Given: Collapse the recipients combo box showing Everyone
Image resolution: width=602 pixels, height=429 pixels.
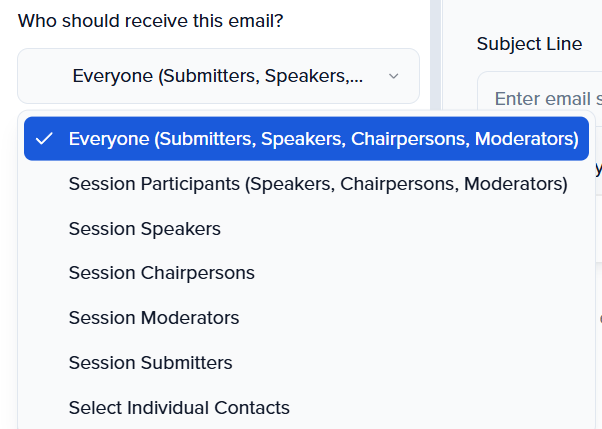Looking at the screenshot, I should 218,76.
